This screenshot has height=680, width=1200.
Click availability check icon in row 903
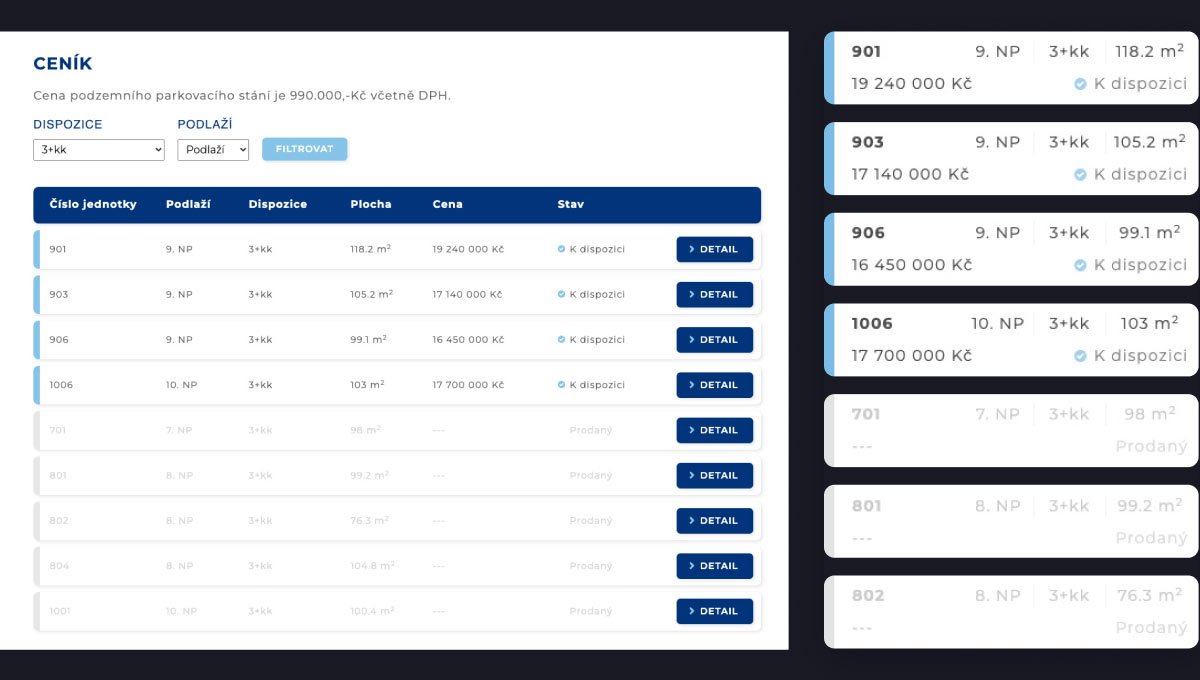pos(561,295)
